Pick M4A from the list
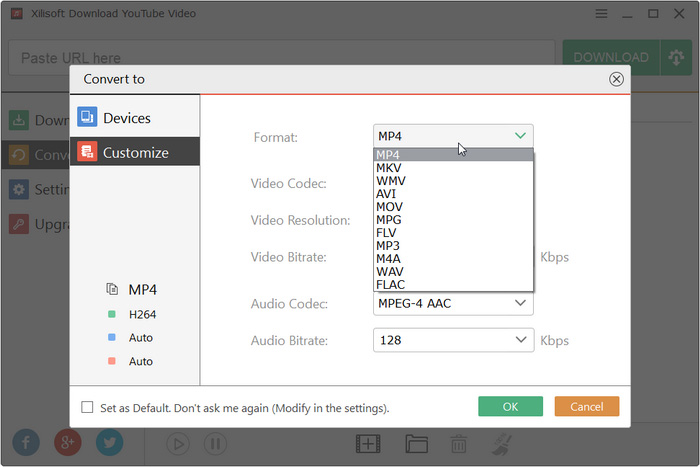The width and height of the screenshot is (700, 467). 453,259
